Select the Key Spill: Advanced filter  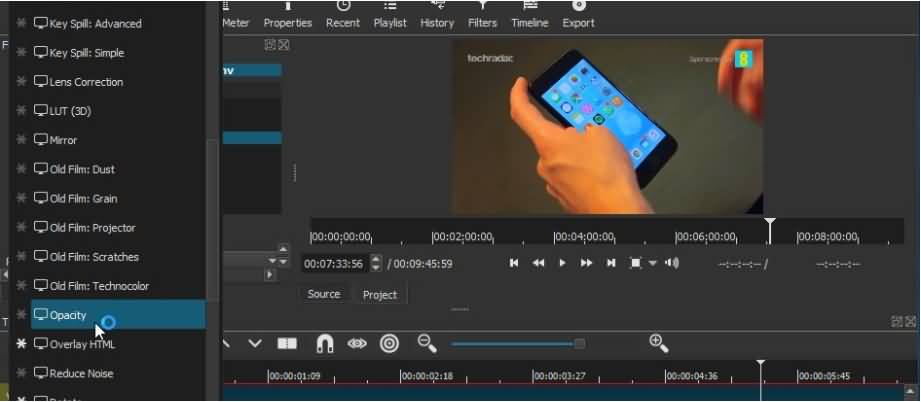point(118,24)
